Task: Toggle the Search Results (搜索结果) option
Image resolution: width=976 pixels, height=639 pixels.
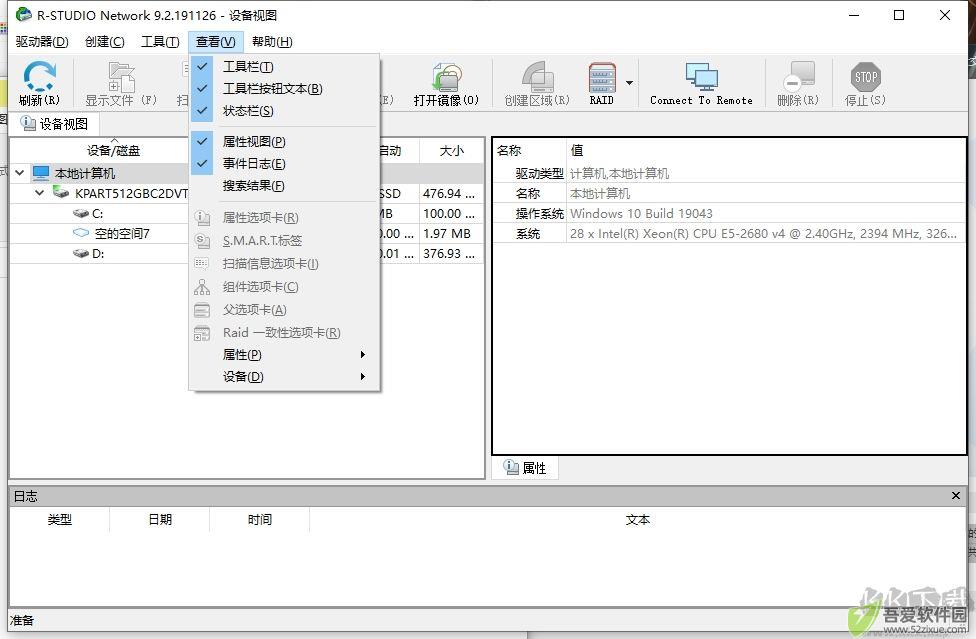Action: point(284,185)
